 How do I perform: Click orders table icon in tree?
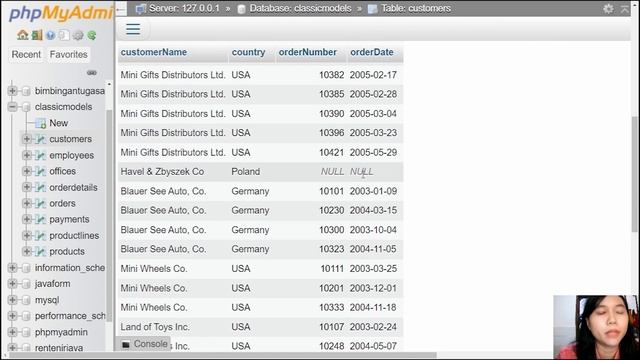tap(40, 203)
